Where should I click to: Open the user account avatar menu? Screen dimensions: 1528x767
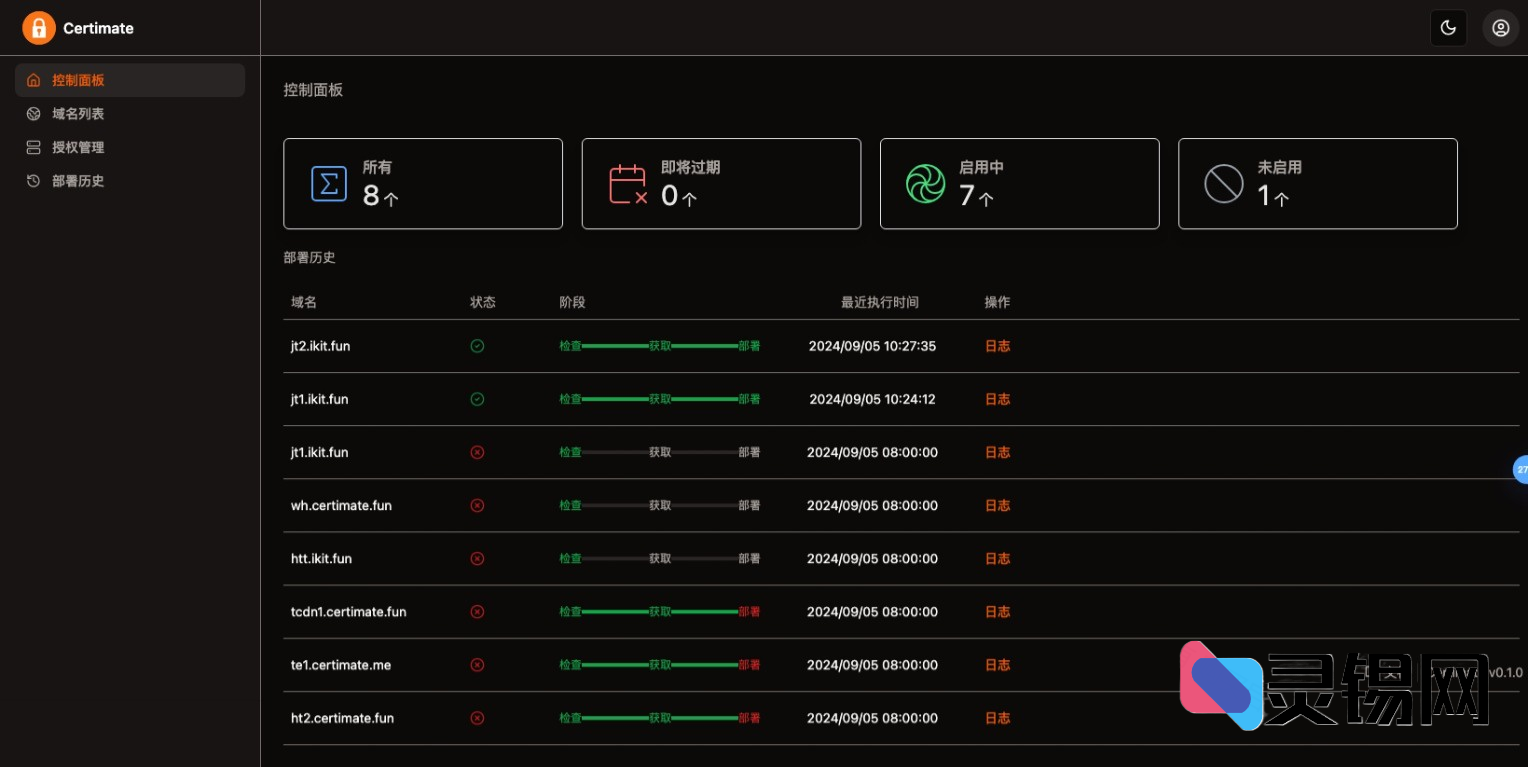pyautogui.click(x=1500, y=28)
